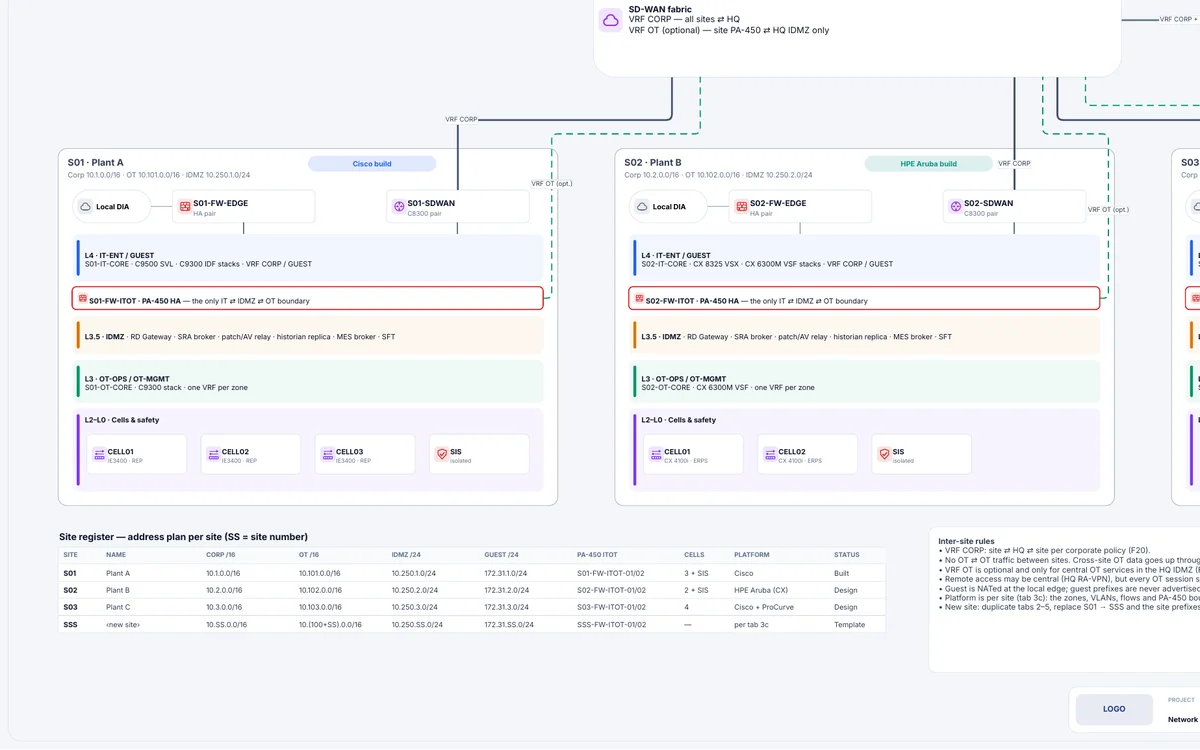This screenshot has height=750, width=1200.
Task: Click the S01-FW-ITOT firewall icon
Action: click(82, 300)
